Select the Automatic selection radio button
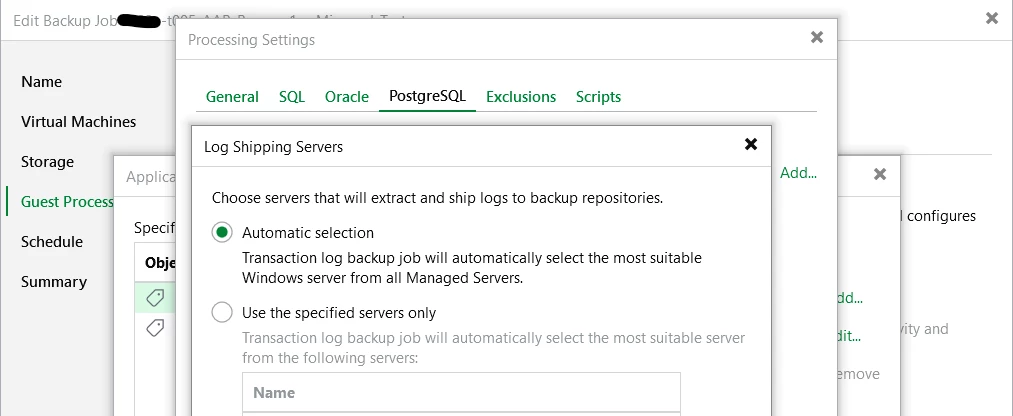This screenshot has height=416, width=1013. pyautogui.click(x=222, y=233)
